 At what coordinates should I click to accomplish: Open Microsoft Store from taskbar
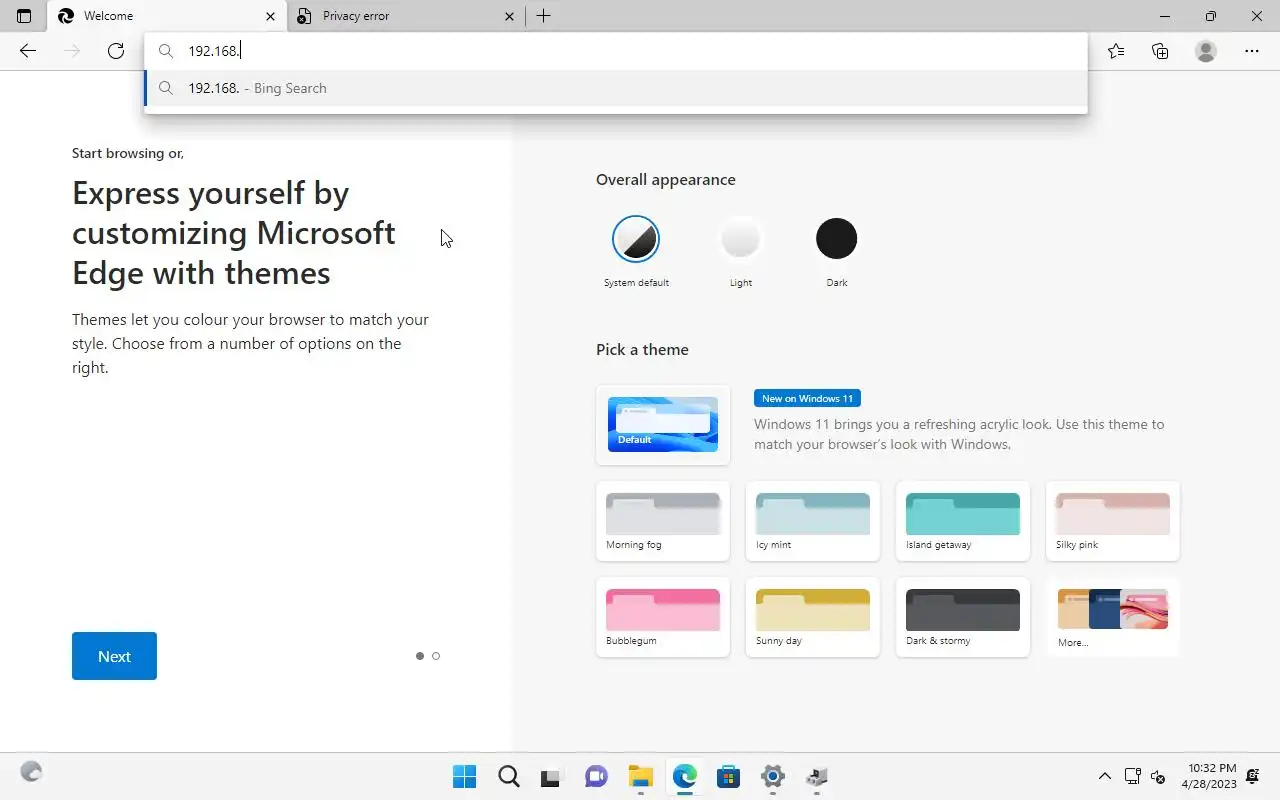coord(729,776)
